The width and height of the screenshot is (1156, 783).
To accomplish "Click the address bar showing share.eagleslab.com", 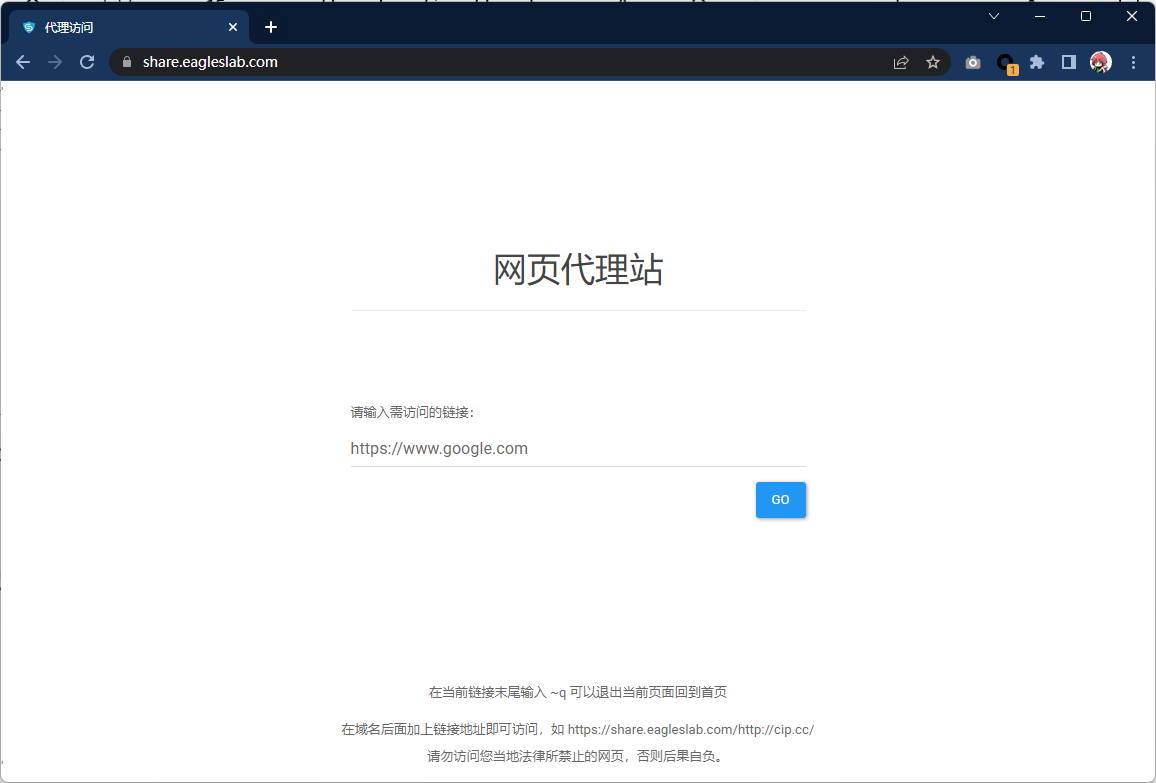I will [500, 62].
